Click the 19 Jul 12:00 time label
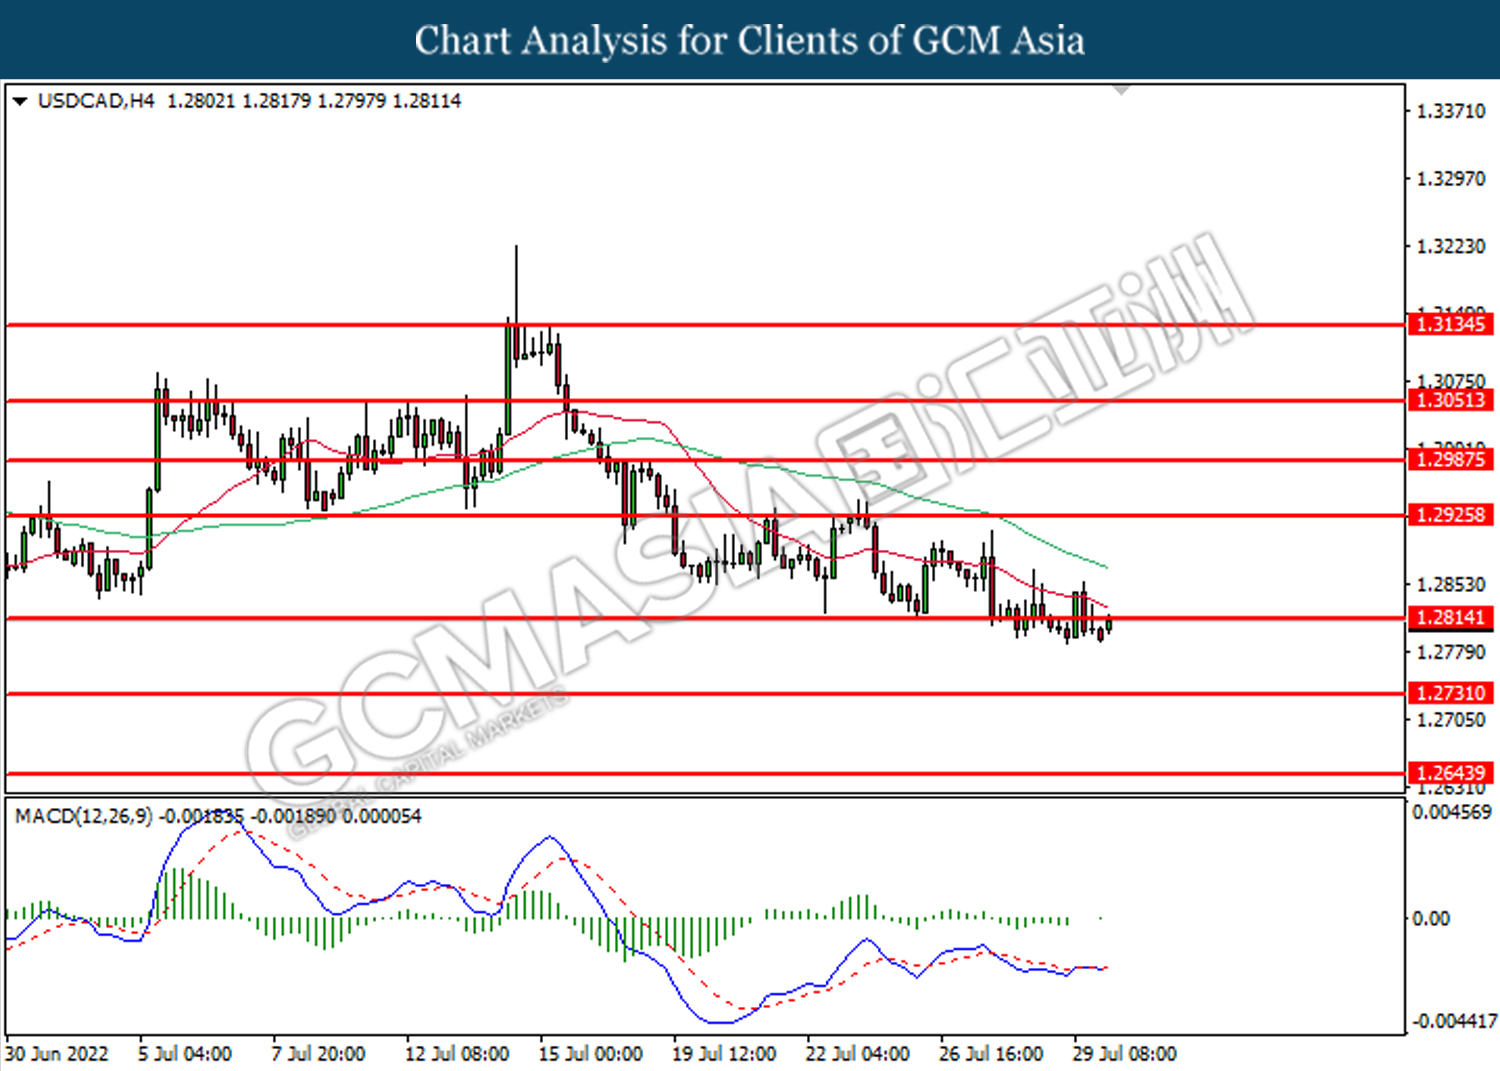1500x1071 pixels. 724,1054
